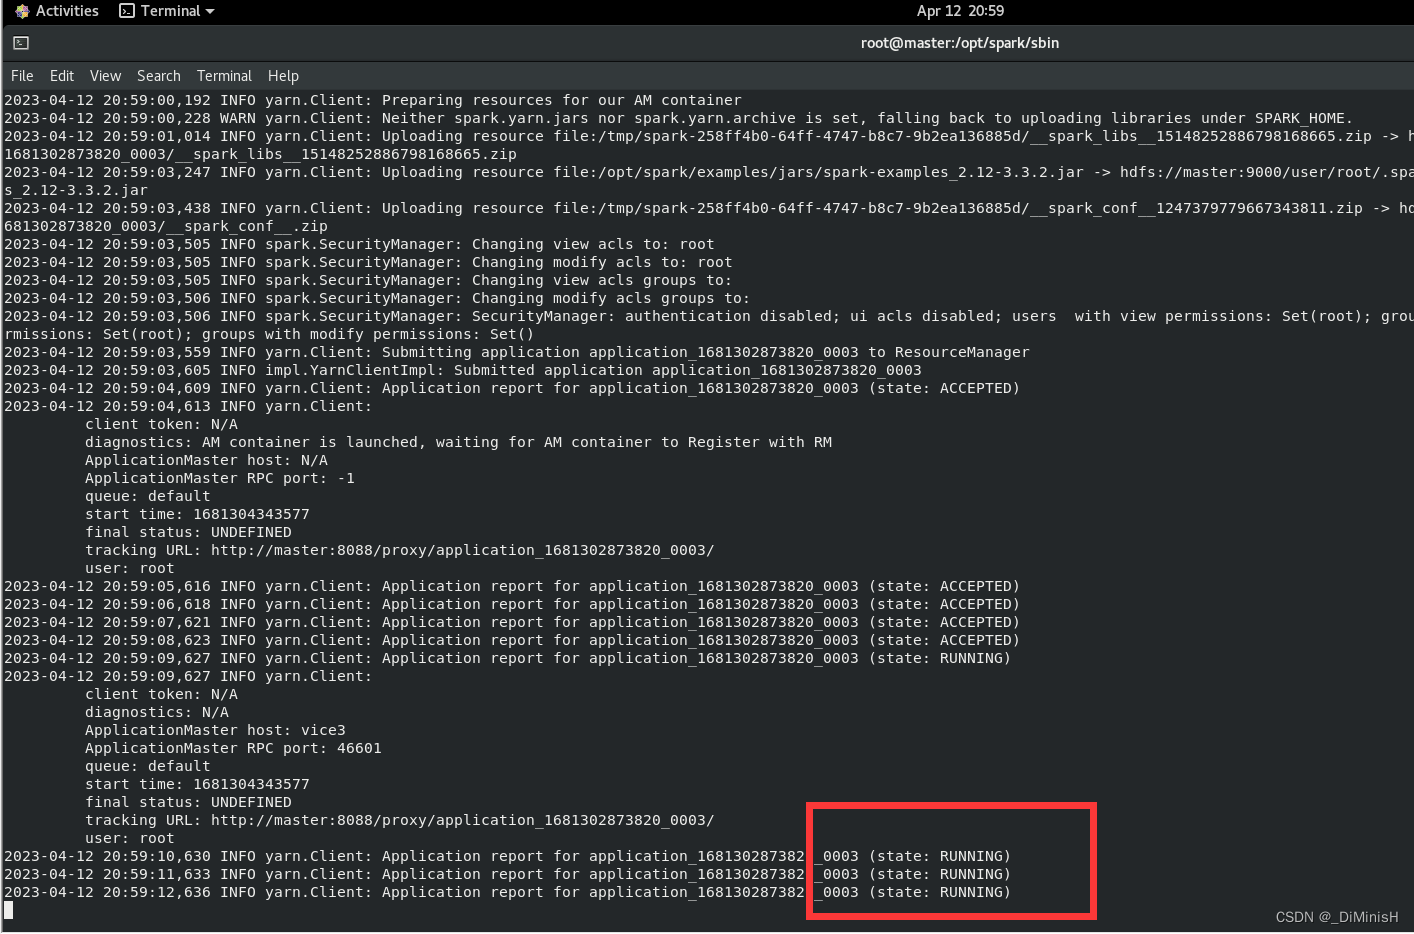Click the 20:59:07,621 state ACCEPTED line

(x=512, y=622)
